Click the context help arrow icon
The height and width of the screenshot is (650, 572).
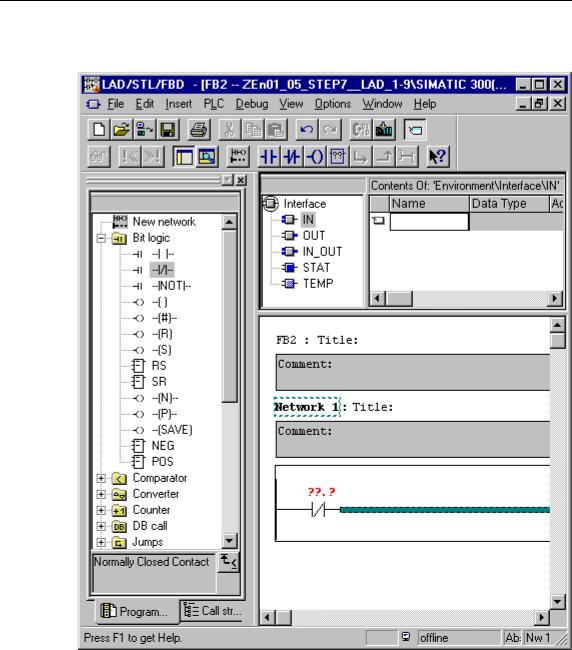point(438,157)
